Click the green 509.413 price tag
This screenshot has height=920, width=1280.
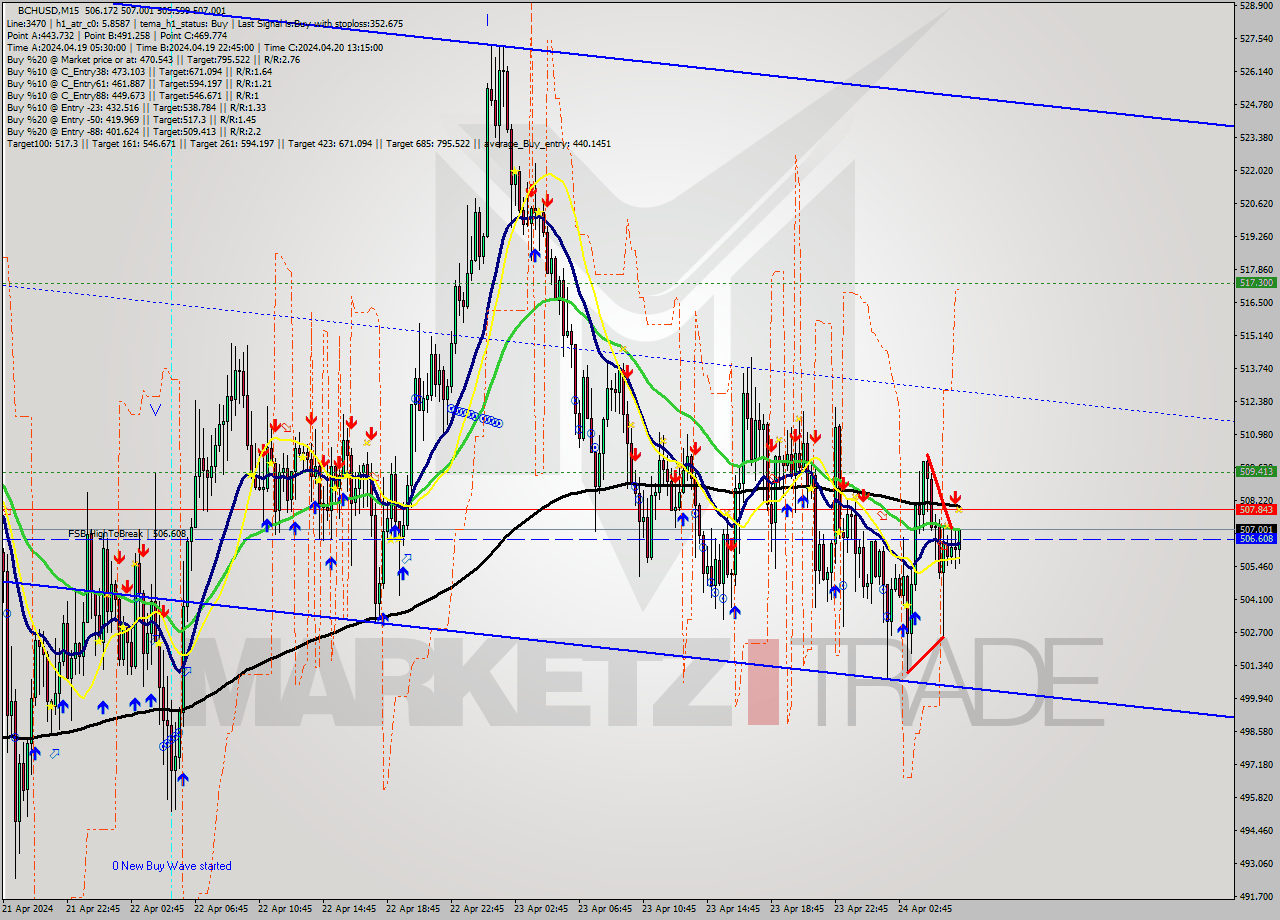point(1256,471)
